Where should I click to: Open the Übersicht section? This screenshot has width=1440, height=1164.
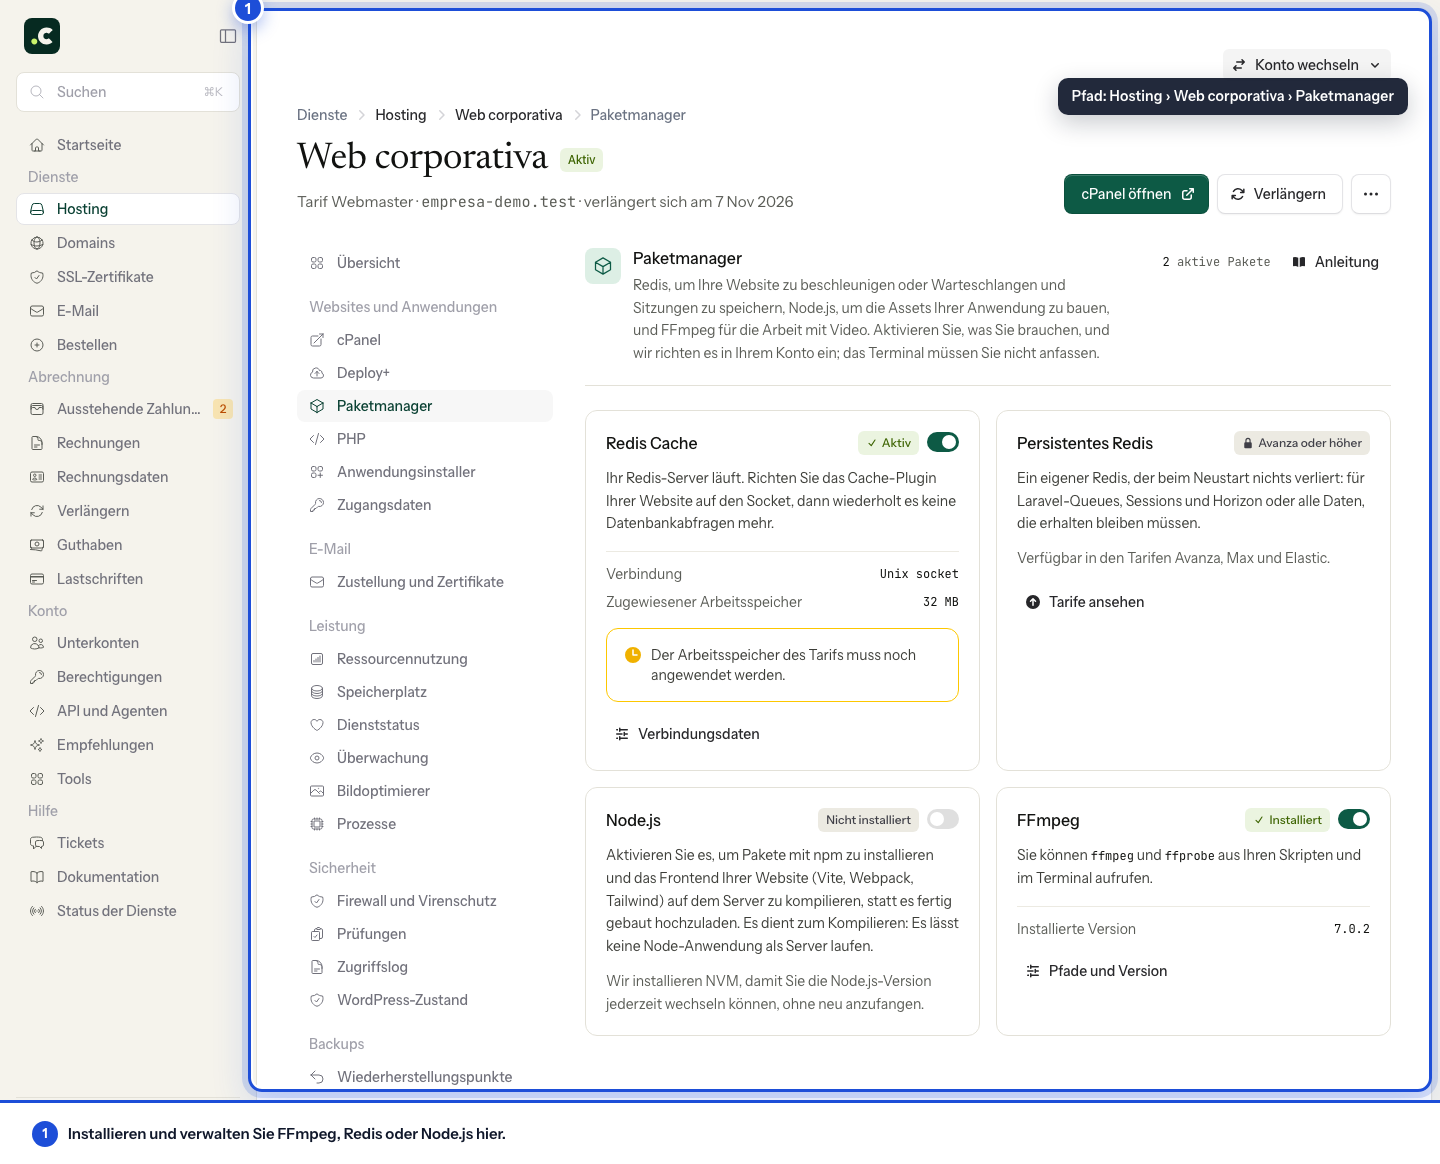click(x=425, y=263)
